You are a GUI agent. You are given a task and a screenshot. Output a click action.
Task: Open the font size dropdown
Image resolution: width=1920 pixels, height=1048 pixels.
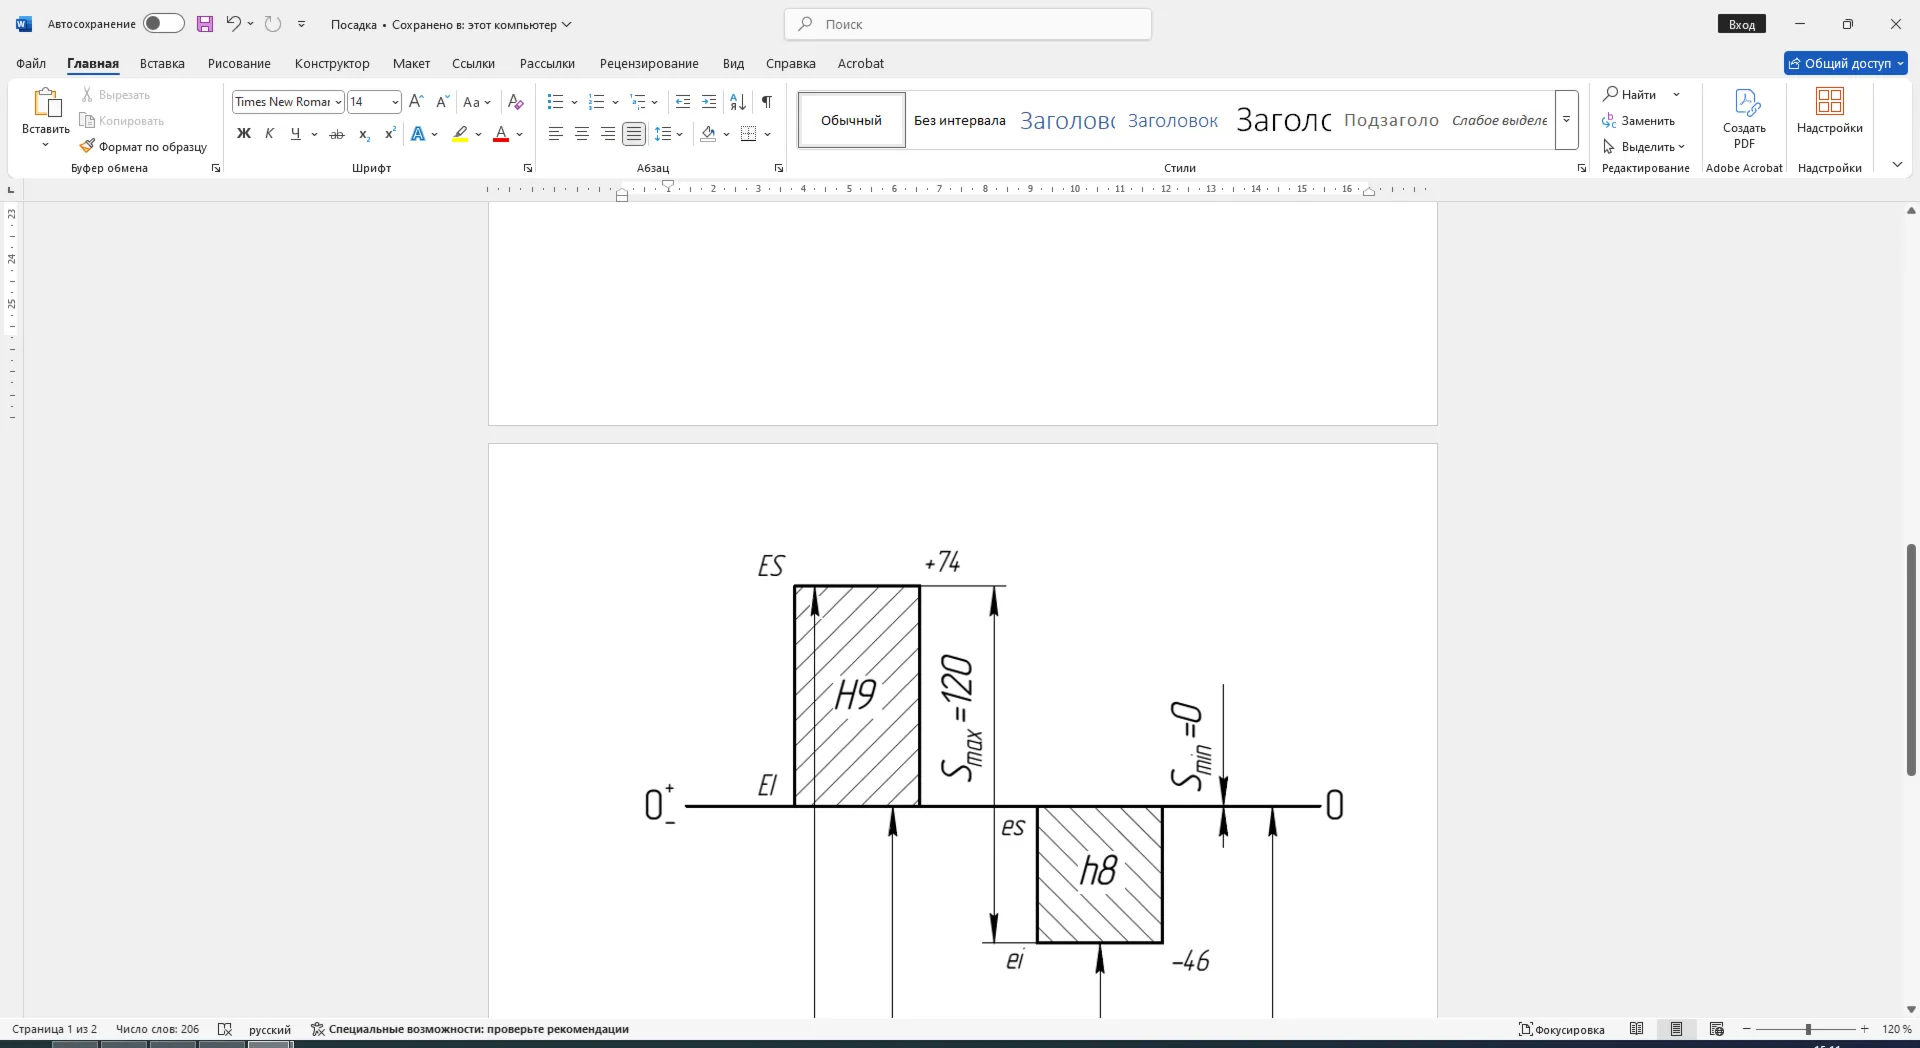[x=395, y=102]
